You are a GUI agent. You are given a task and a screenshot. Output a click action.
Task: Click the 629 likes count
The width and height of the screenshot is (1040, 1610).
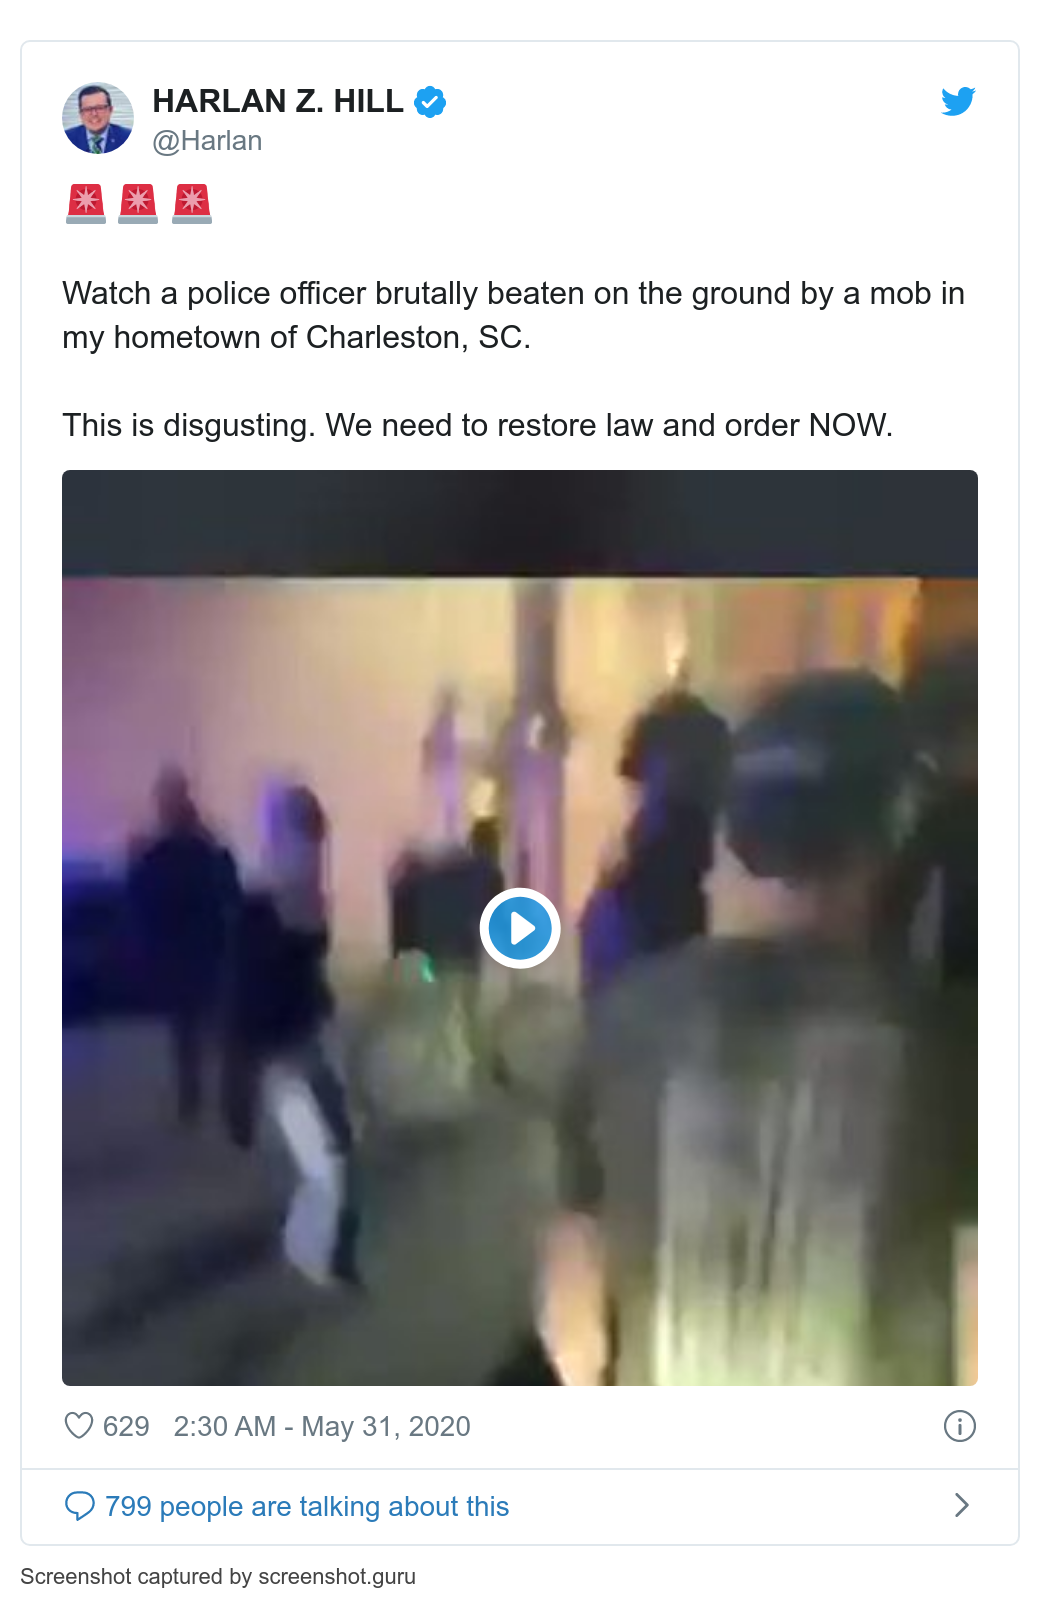click(126, 1426)
